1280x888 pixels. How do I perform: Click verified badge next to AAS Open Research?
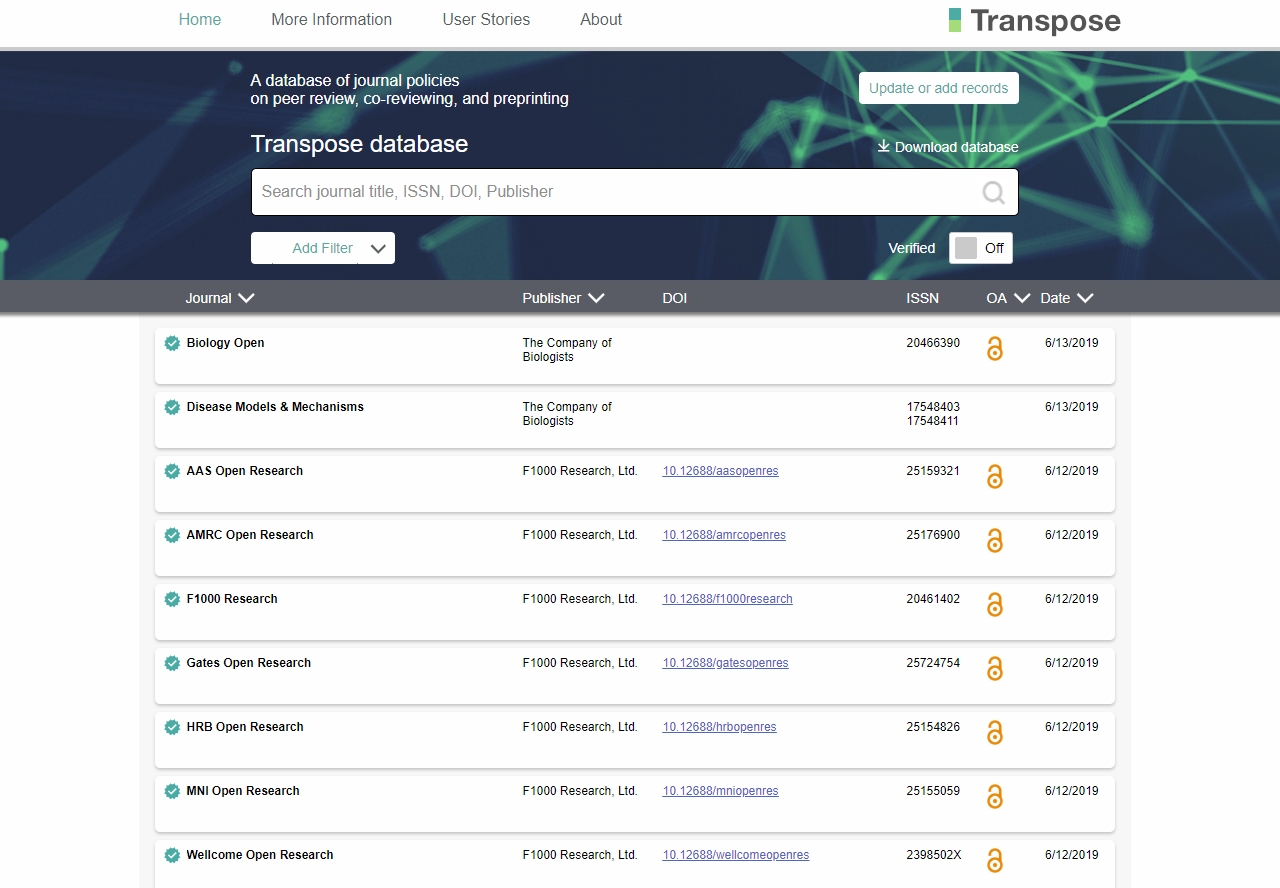point(172,471)
